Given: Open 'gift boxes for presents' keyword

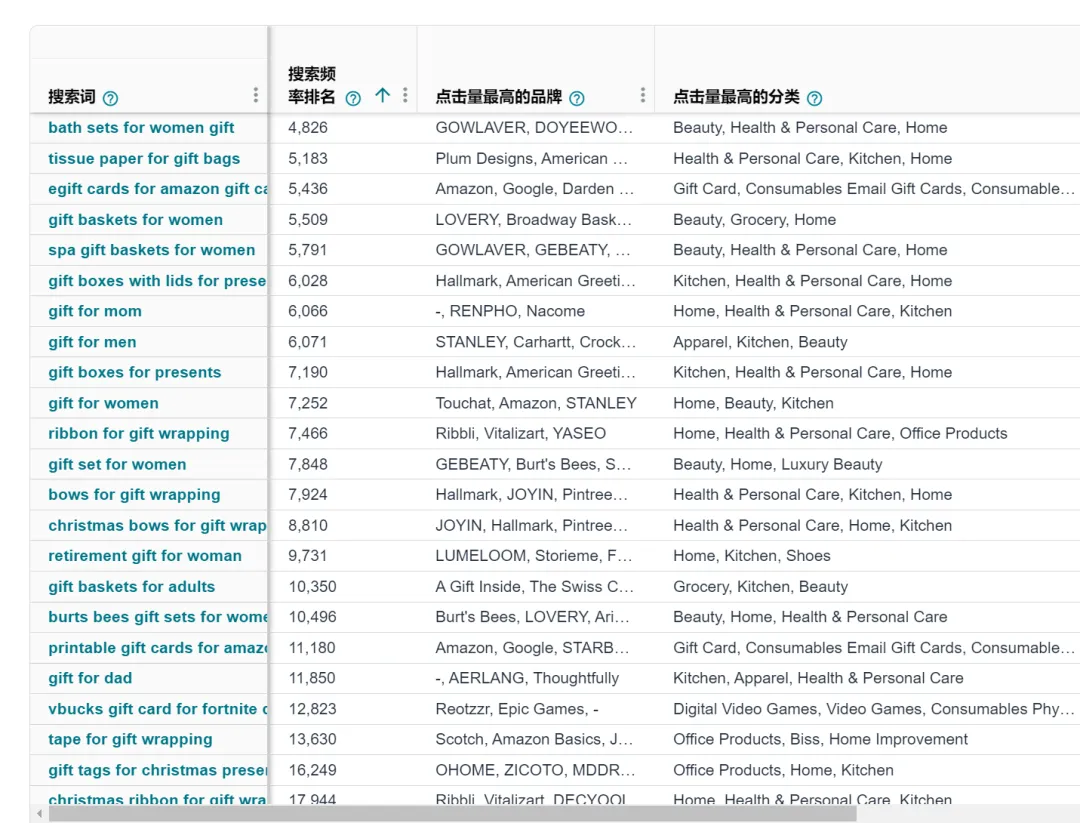Looking at the screenshot, I should click(x=134, y=373).
